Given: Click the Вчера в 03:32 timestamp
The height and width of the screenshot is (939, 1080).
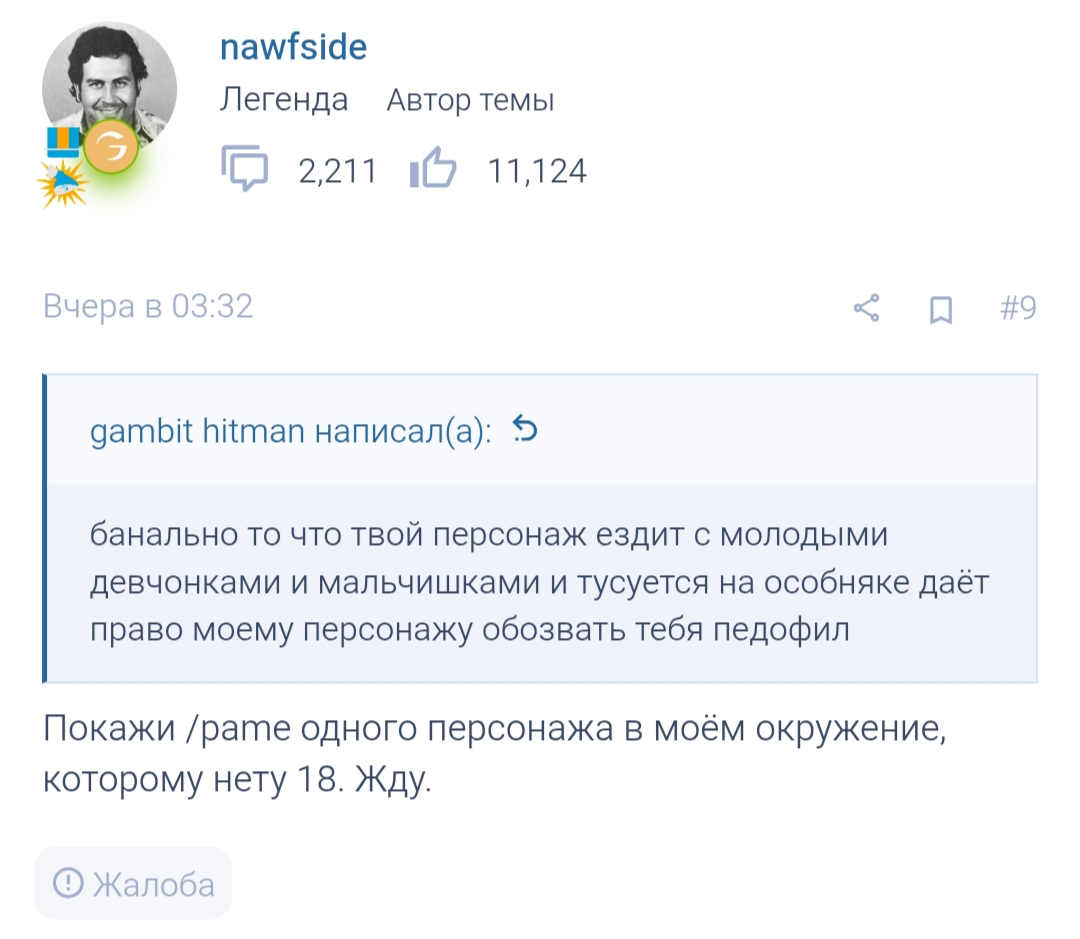Looking at the screenshot, I should point(148,306).
